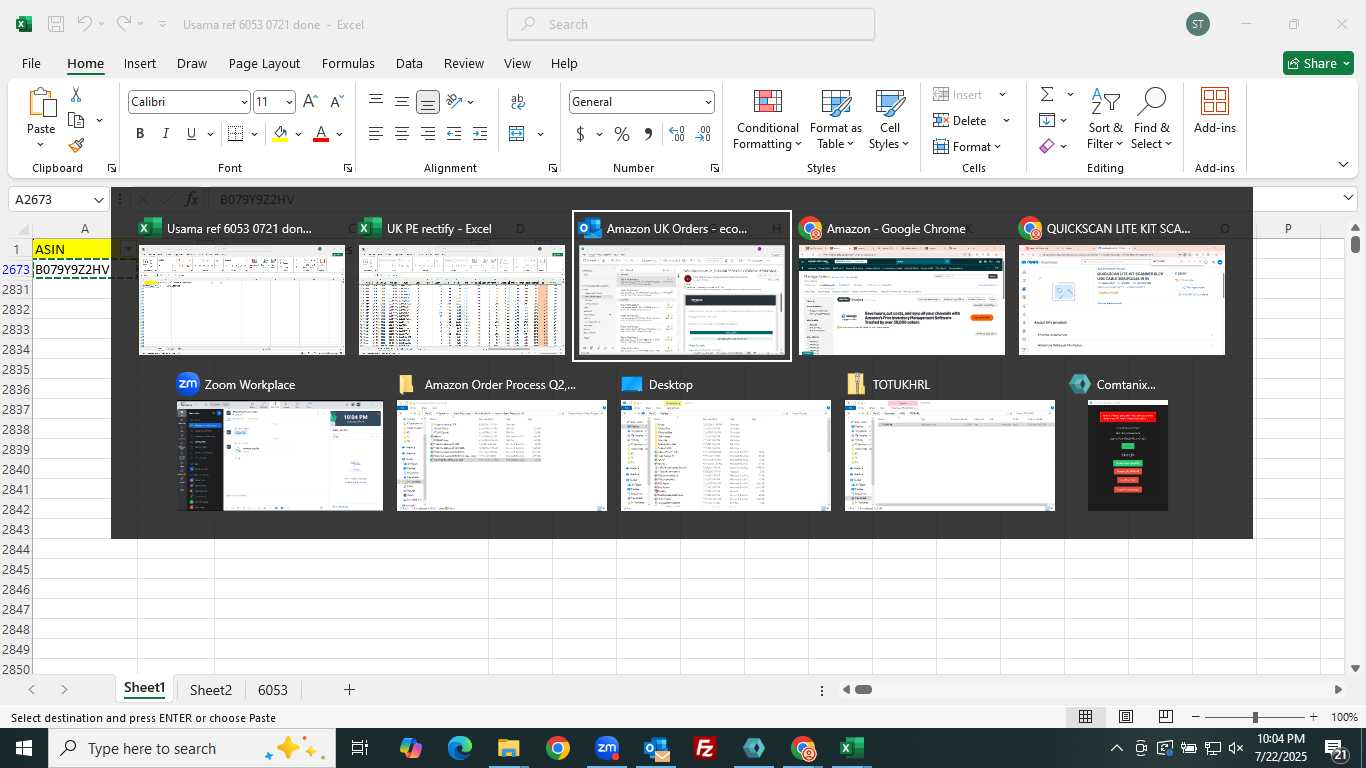Click the Delete cells button
Screen dimensions: 1366x768
point(960,120)
